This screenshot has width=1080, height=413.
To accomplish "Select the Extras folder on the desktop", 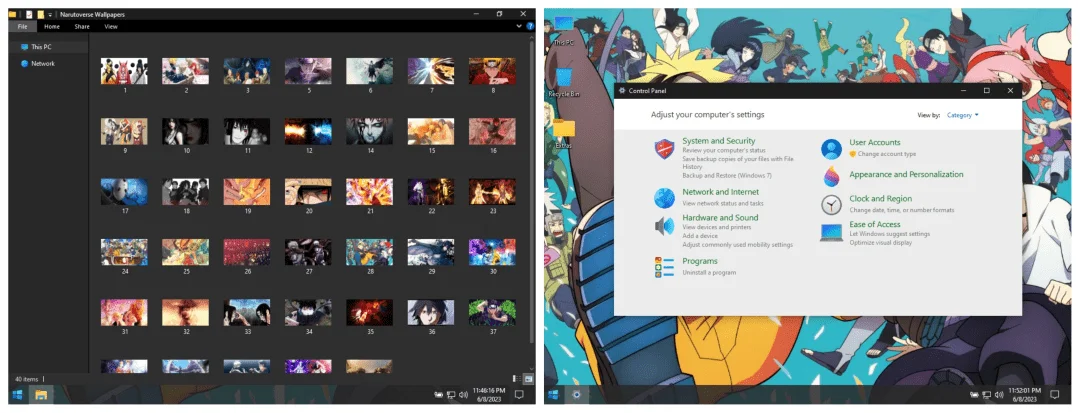I will (x=563, y=134).
